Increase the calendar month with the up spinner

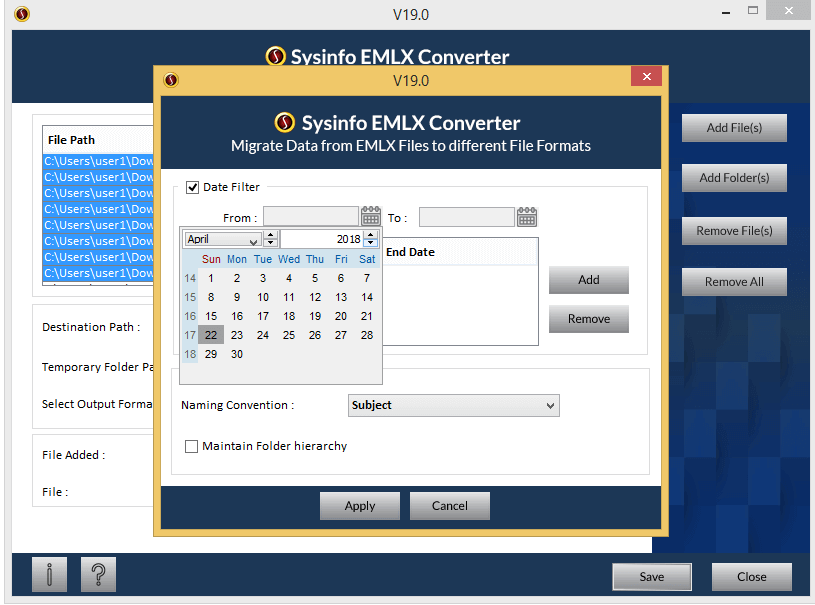tap(270, 235)
